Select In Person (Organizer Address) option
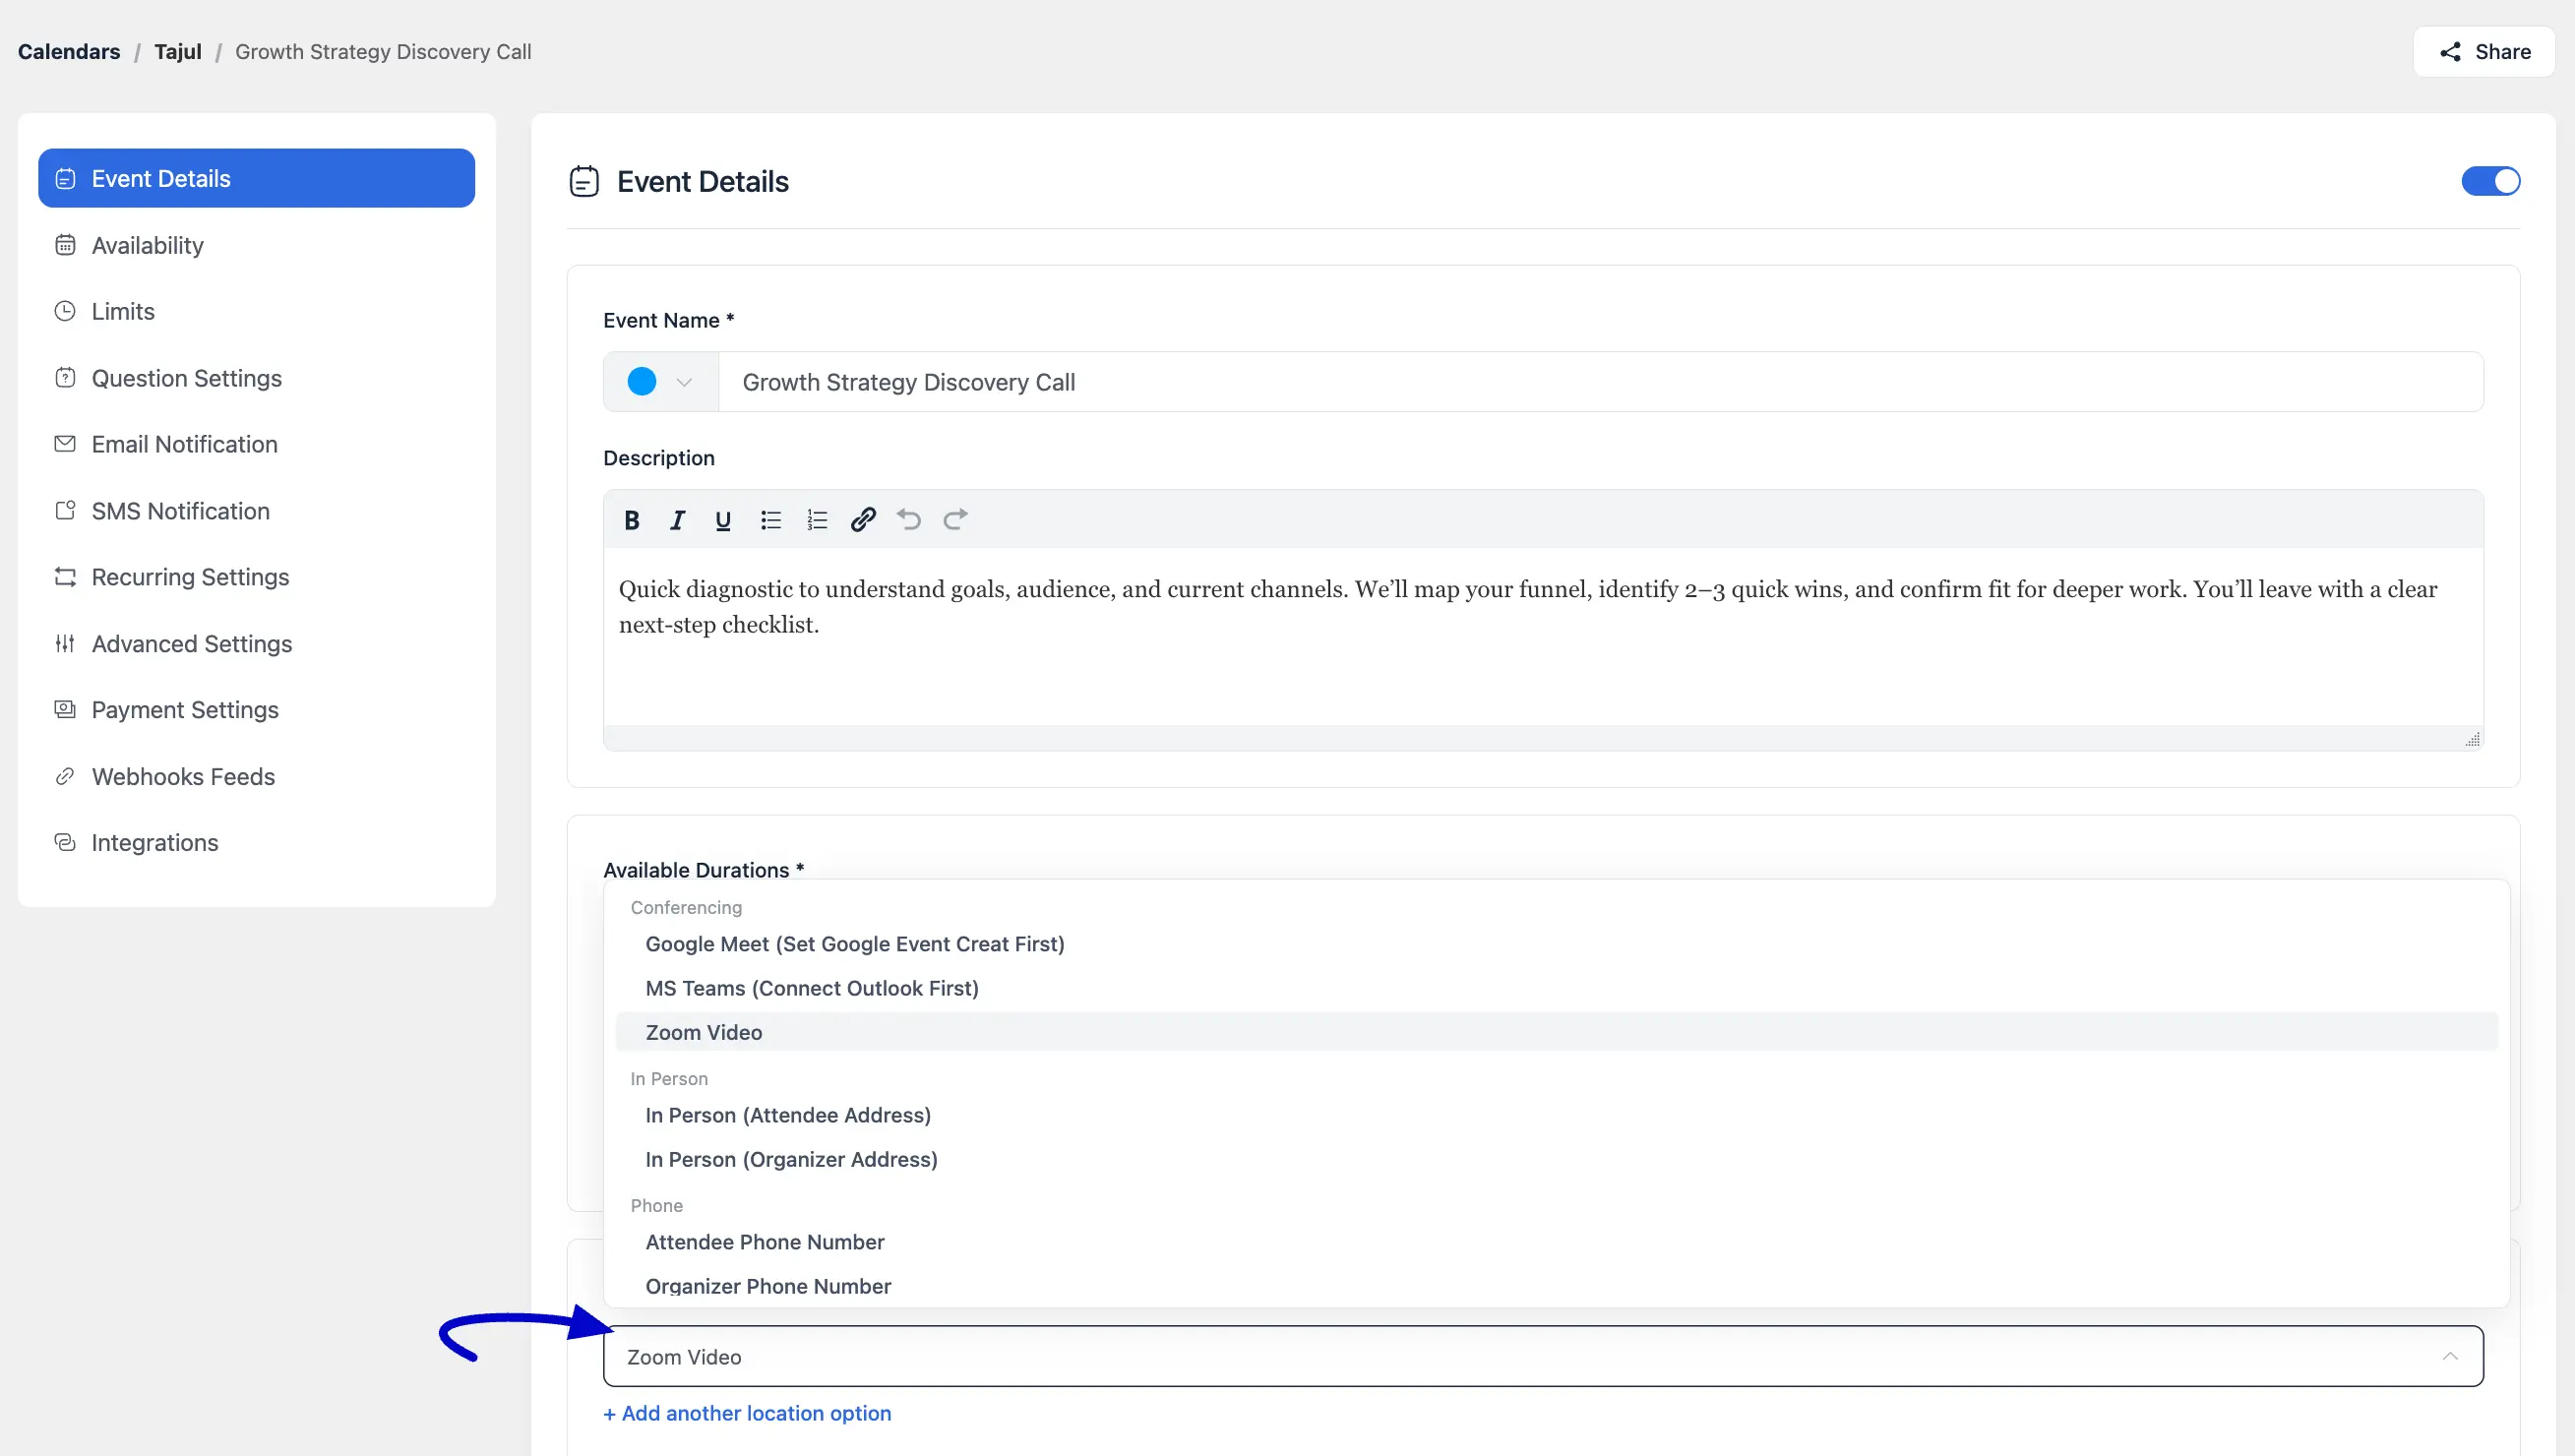Viewport: 2575px width, 1456px height. coord(1557,1159)
